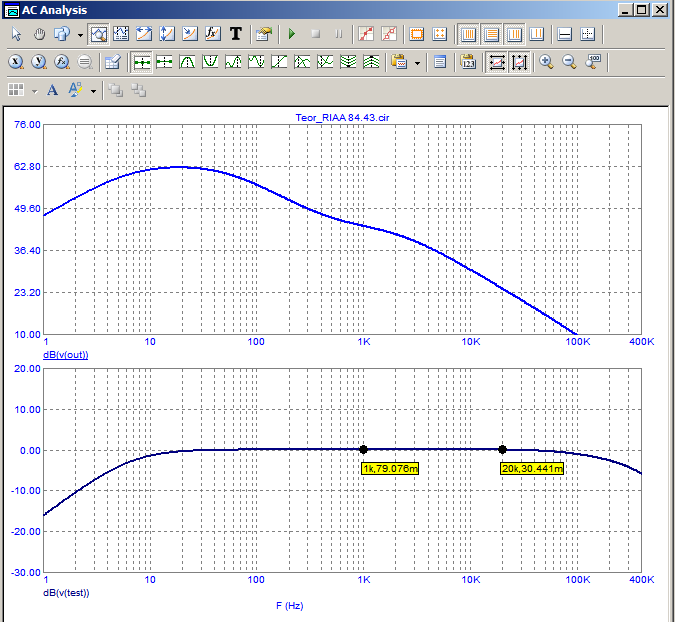Select the 20k,30.441m yellow tag

pos(532,469)
